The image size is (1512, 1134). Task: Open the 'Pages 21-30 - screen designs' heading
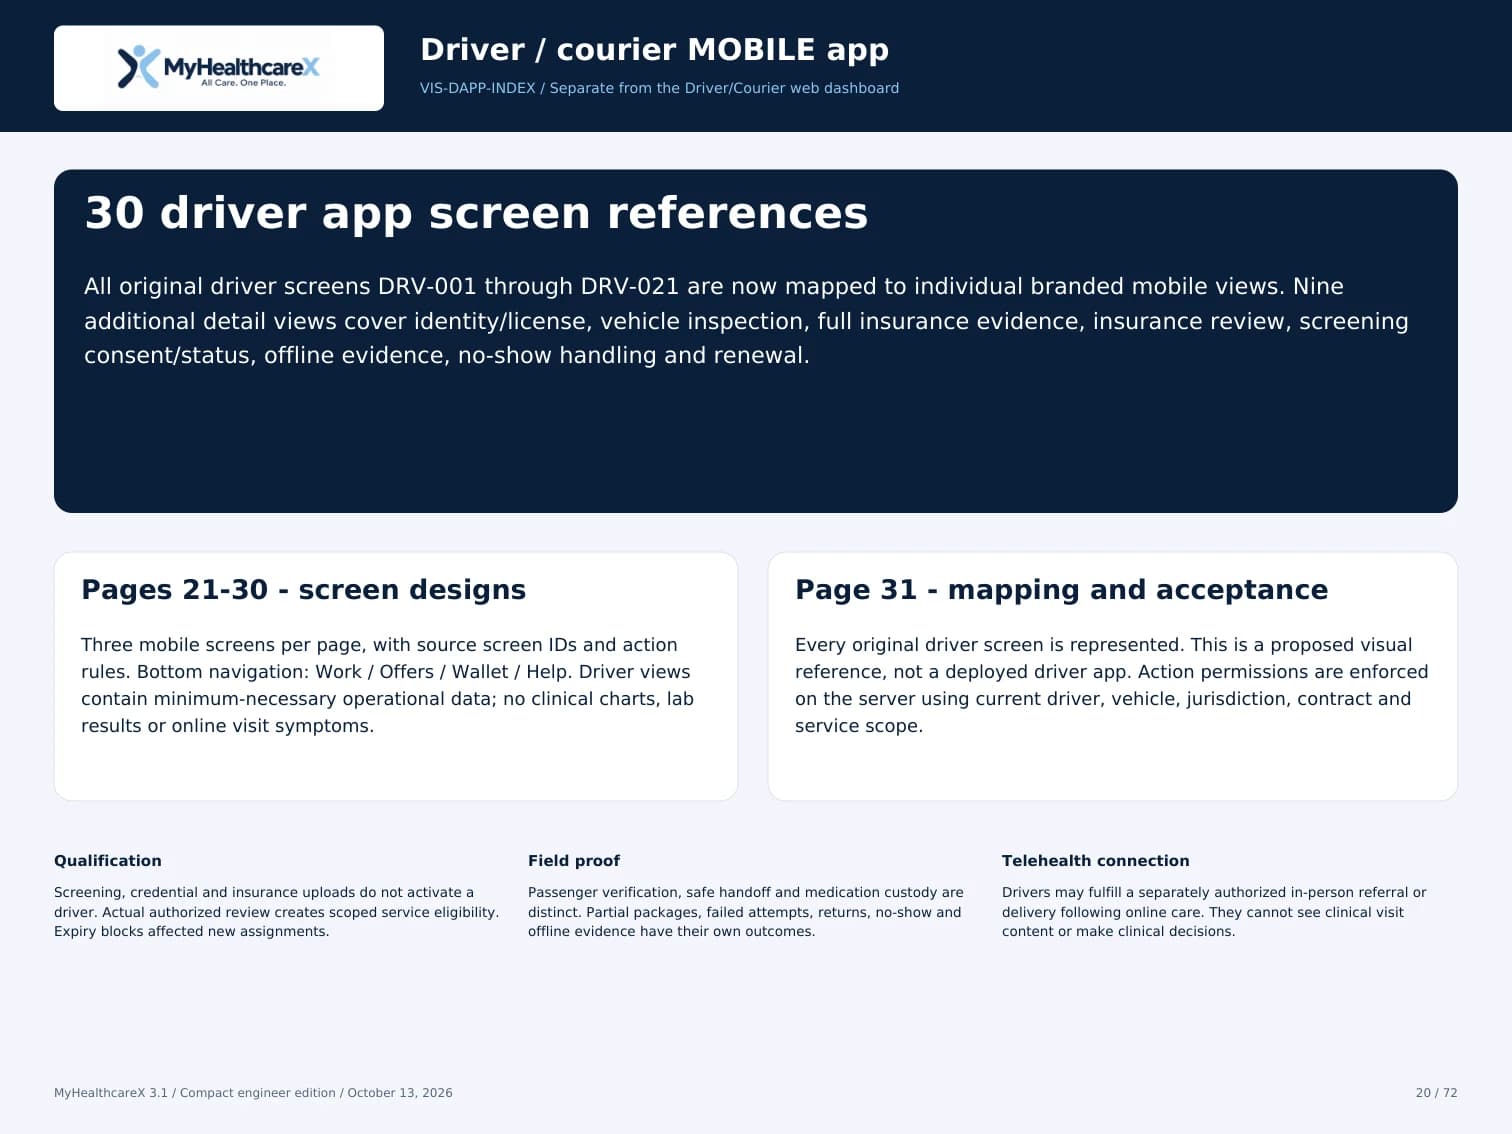[303, 590]
